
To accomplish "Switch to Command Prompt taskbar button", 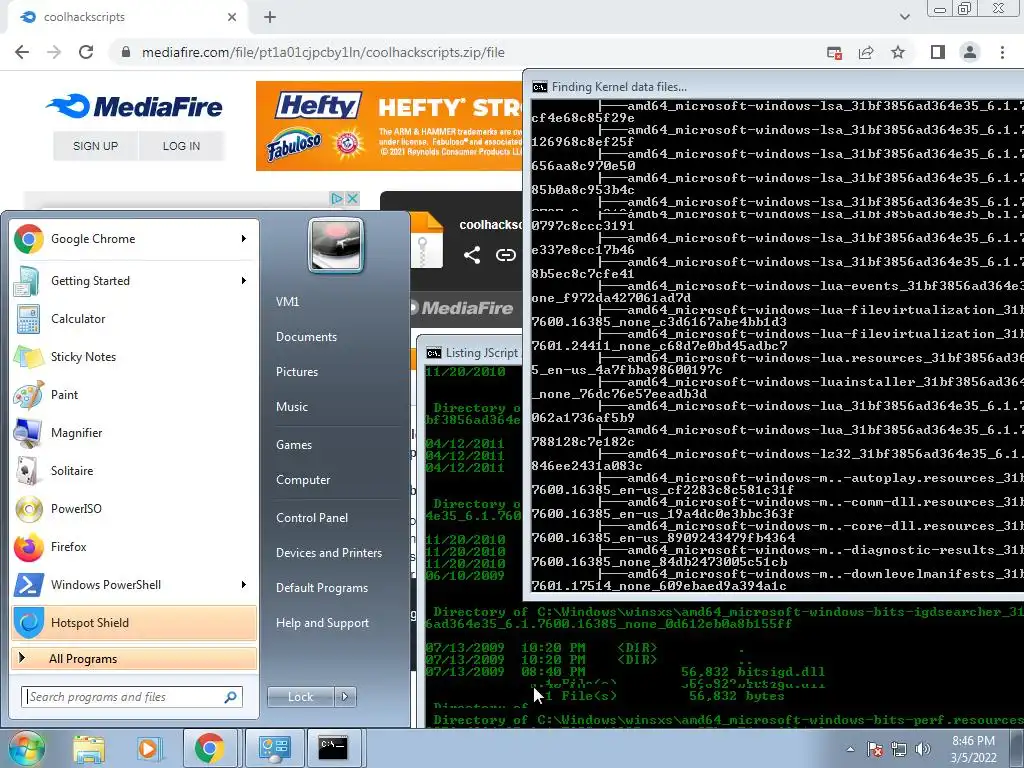I will tap(333, 748).
